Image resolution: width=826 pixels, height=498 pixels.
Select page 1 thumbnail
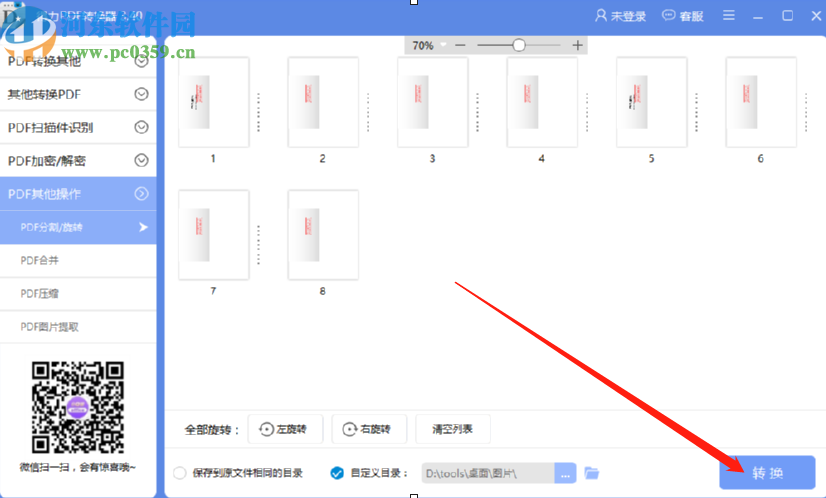click(213, 102)
